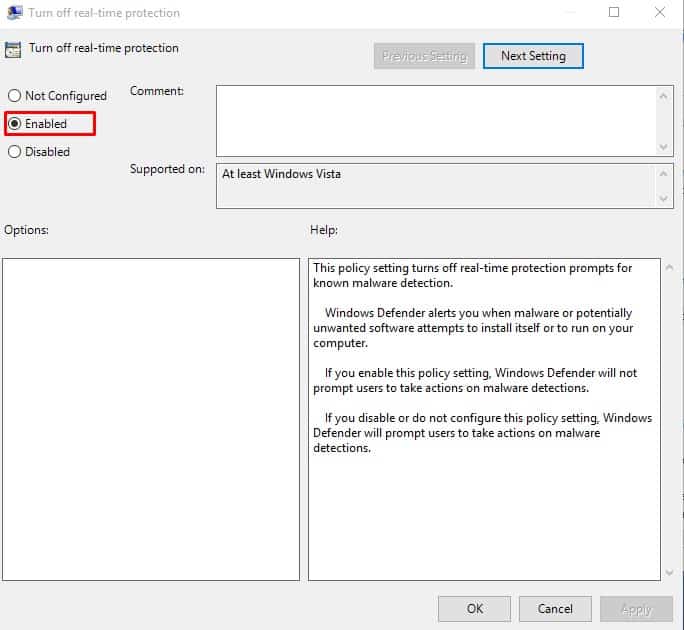Click the Supported on scroll up arrow
The height and width of the screenshot is (630, 684).
click(x=663, y=174)
